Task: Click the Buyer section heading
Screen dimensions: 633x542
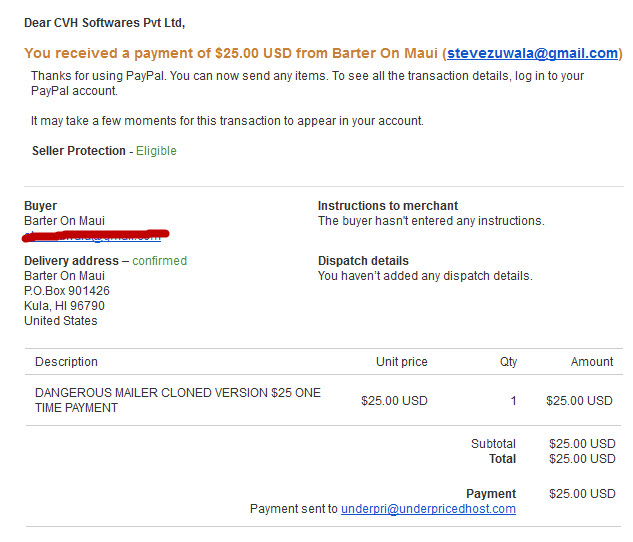Action: pos(40,206)
